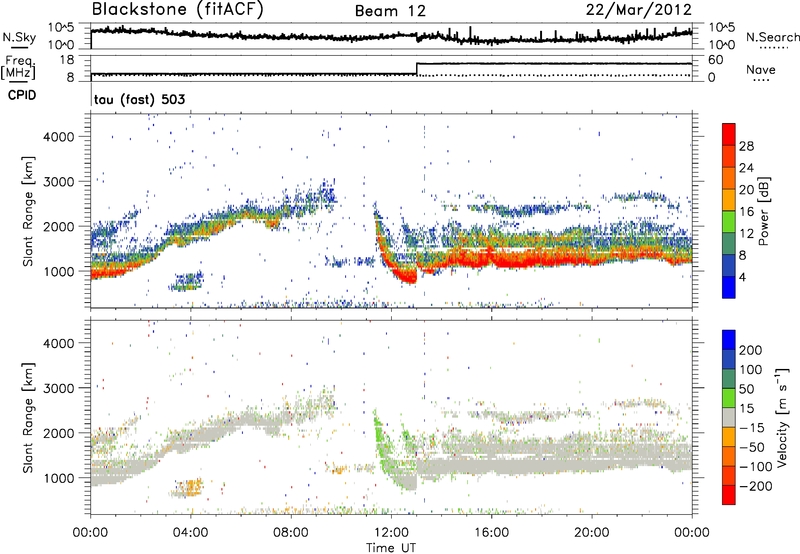Viewport: 800px width, 554px height.
Task: Click the Power [dB] colorbar title
Action: pos(763,211)
